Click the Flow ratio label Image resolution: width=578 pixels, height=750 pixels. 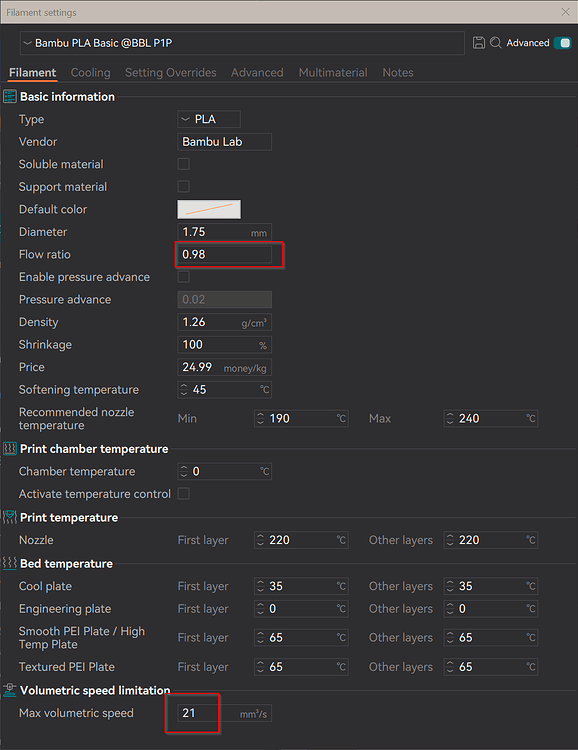[44, 254]
